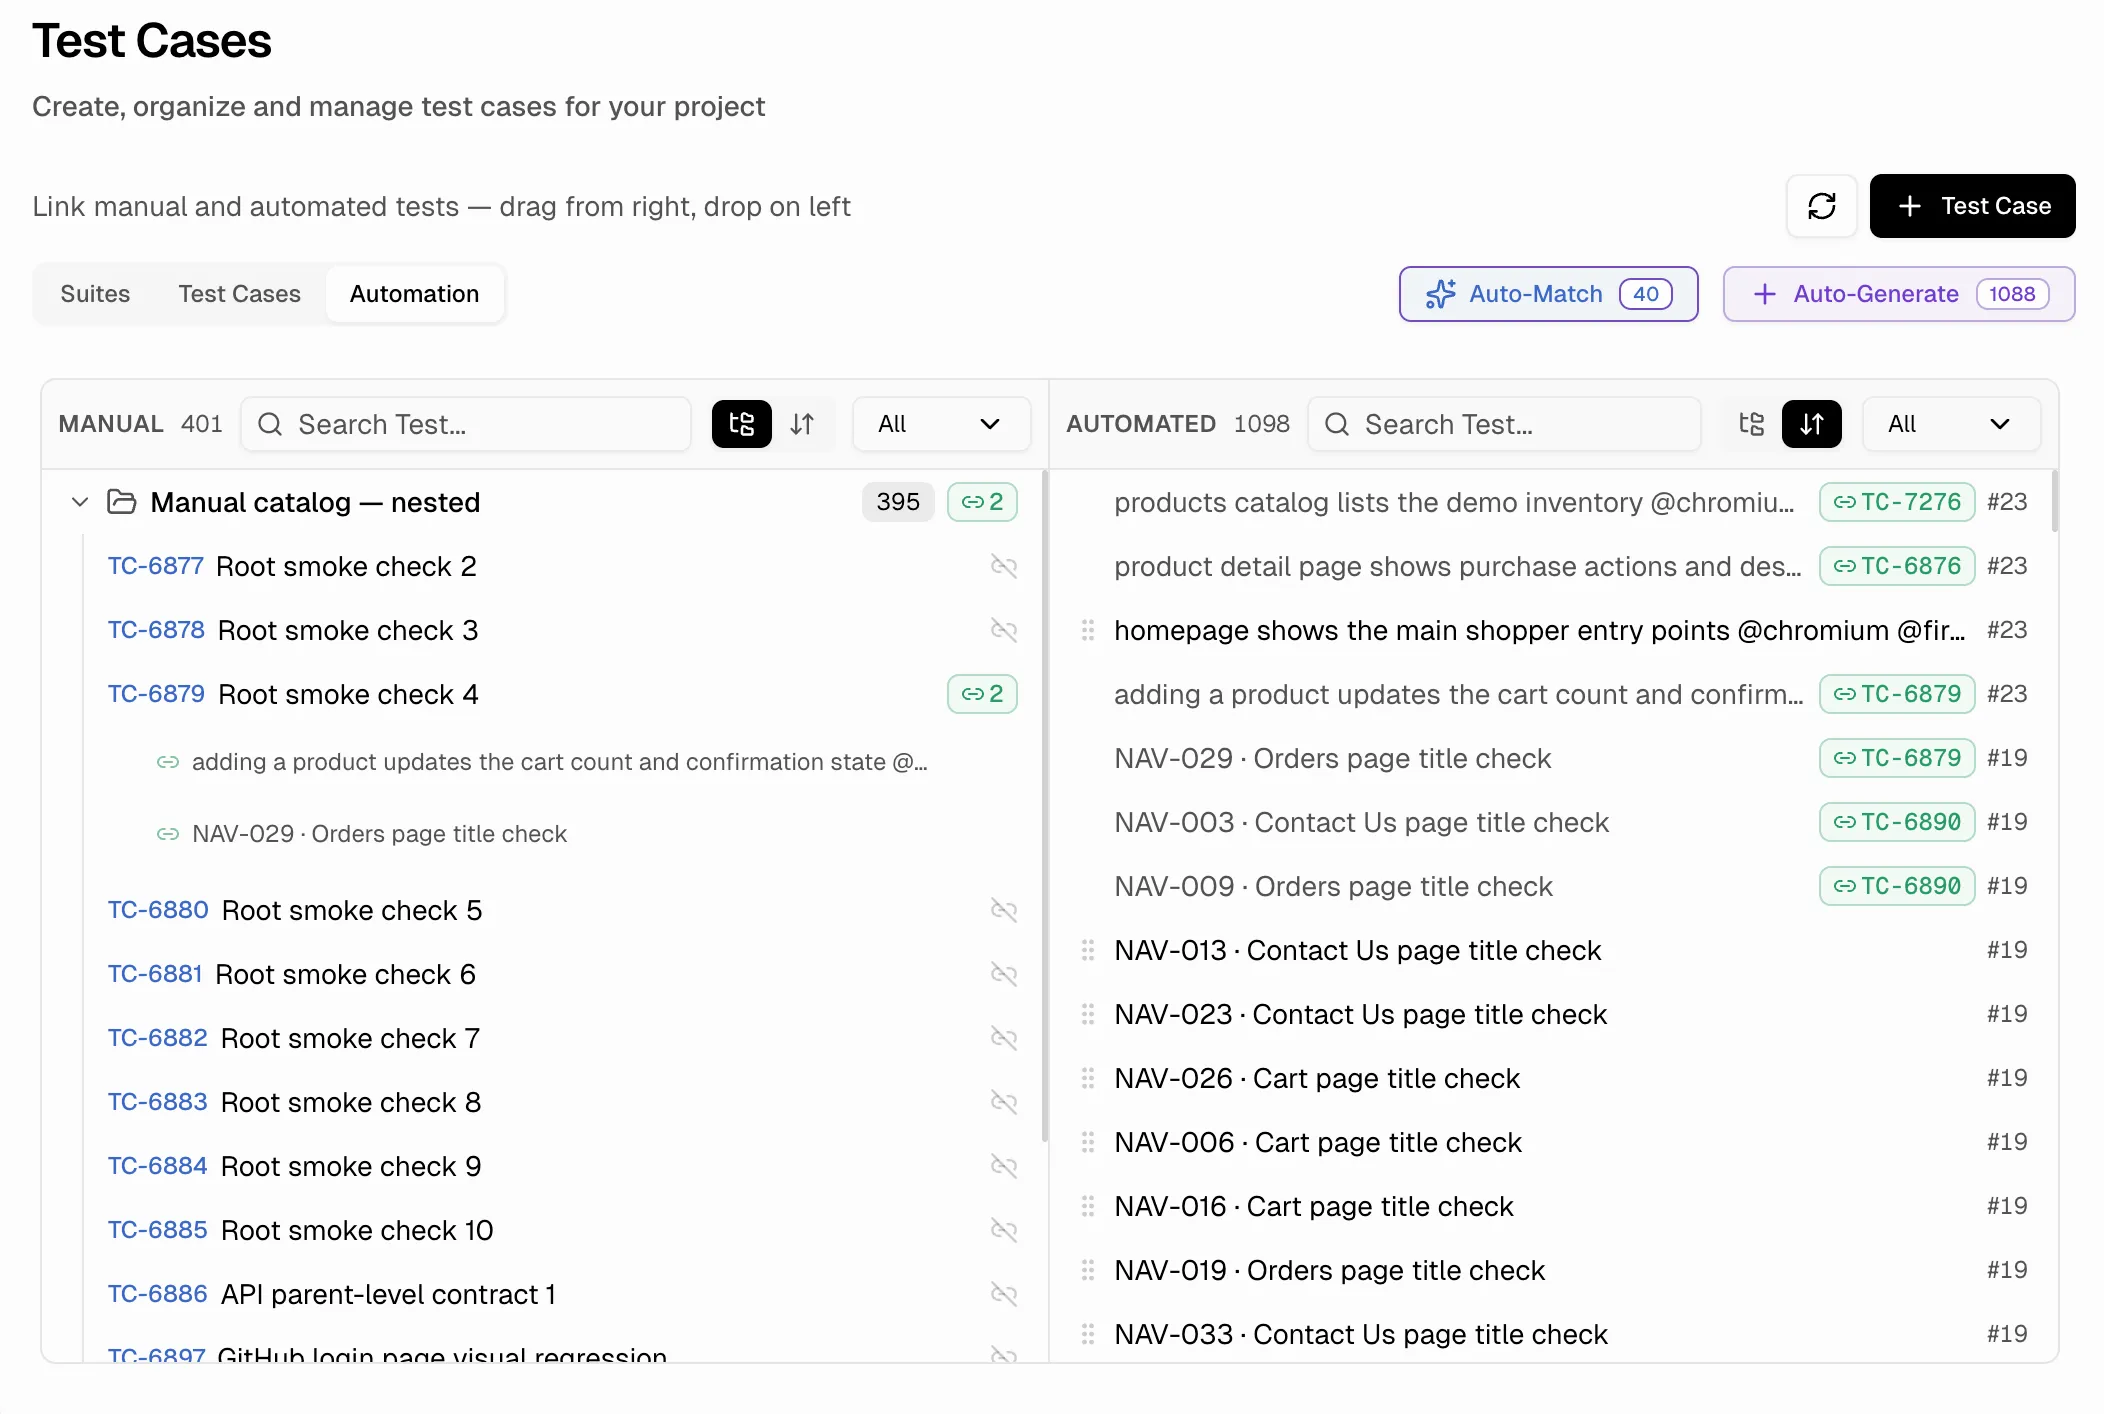Click the sort arrows icon in Manual panel
The height and width of the screenshot is (1414, 2104).
coord(802,423)
